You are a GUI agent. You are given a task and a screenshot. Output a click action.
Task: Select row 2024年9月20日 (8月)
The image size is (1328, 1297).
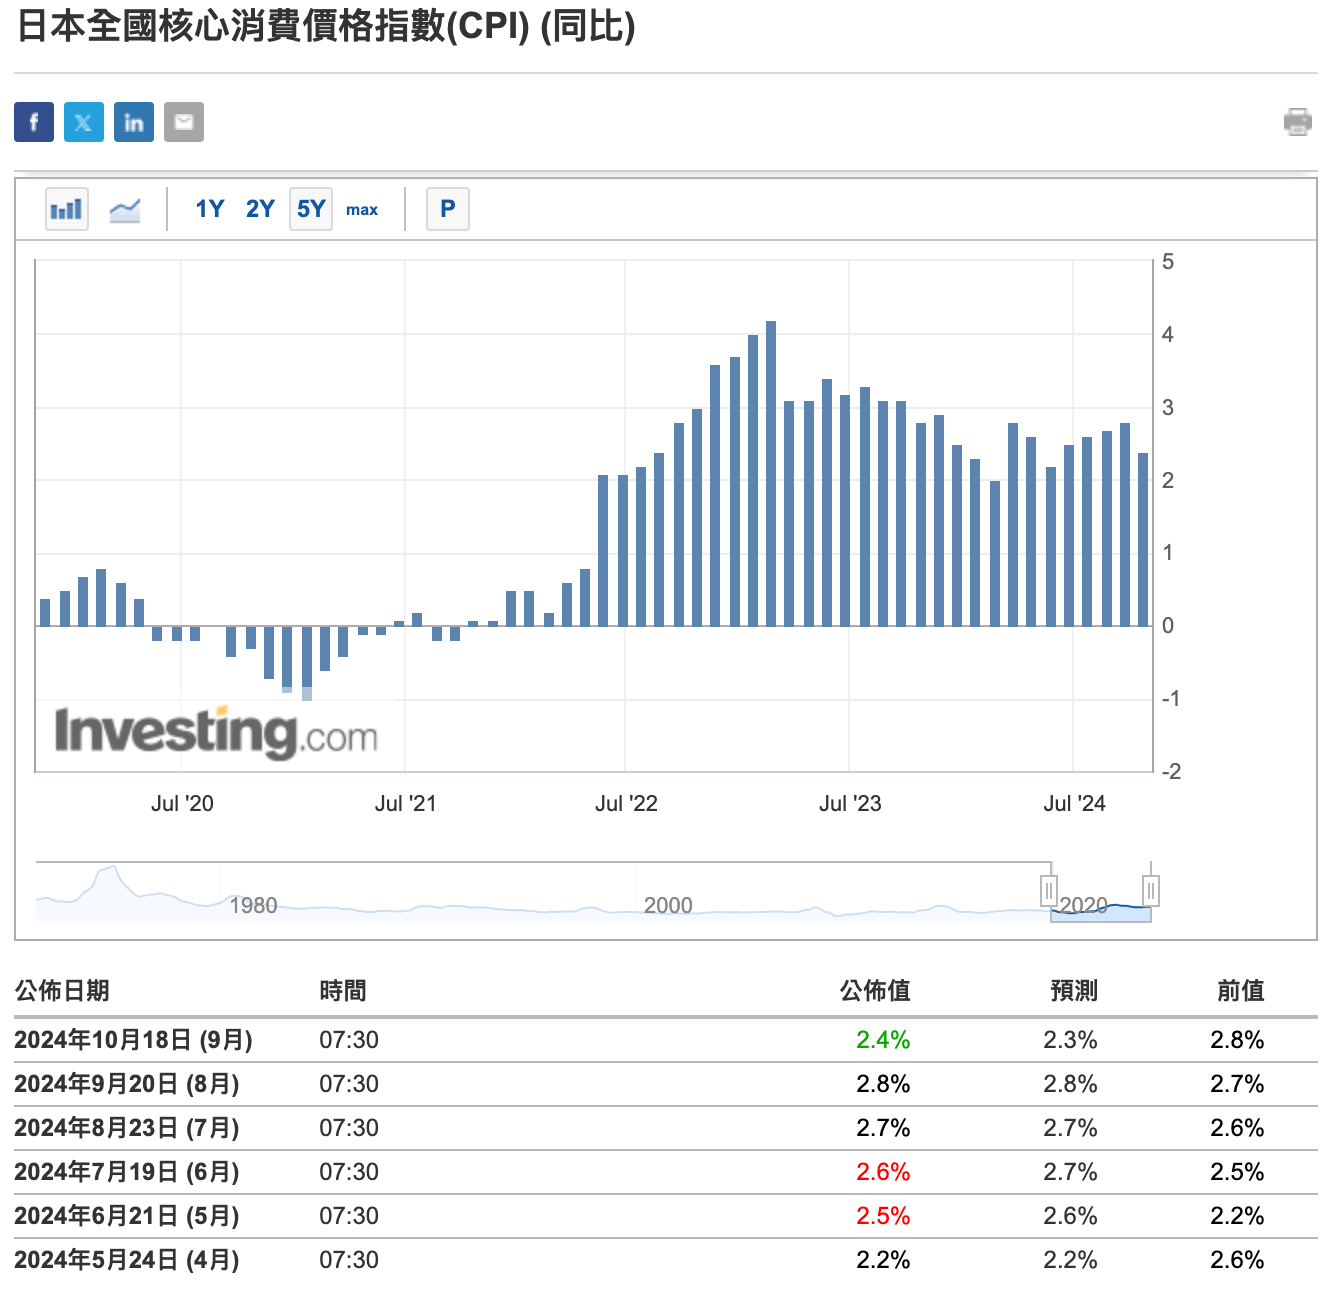[666, 1084]
